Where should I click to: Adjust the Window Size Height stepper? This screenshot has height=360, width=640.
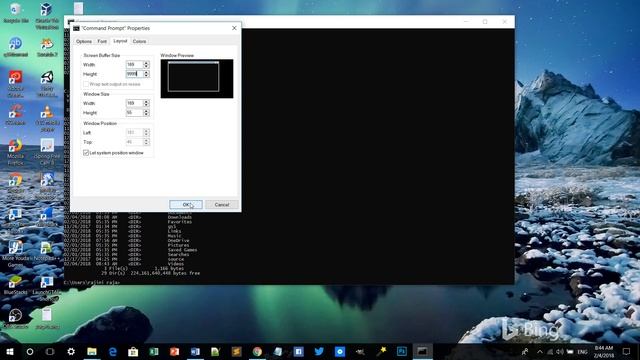(146, 113)
